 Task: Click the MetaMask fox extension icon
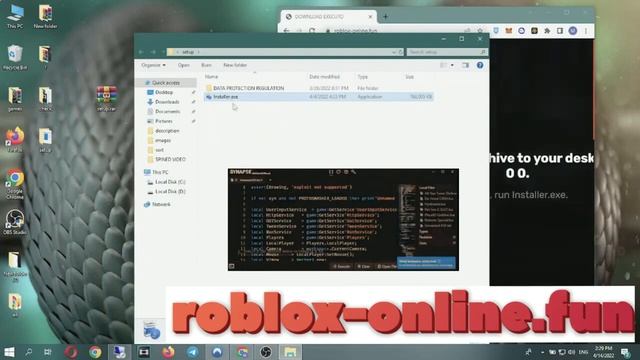click(x=509, y=31)
